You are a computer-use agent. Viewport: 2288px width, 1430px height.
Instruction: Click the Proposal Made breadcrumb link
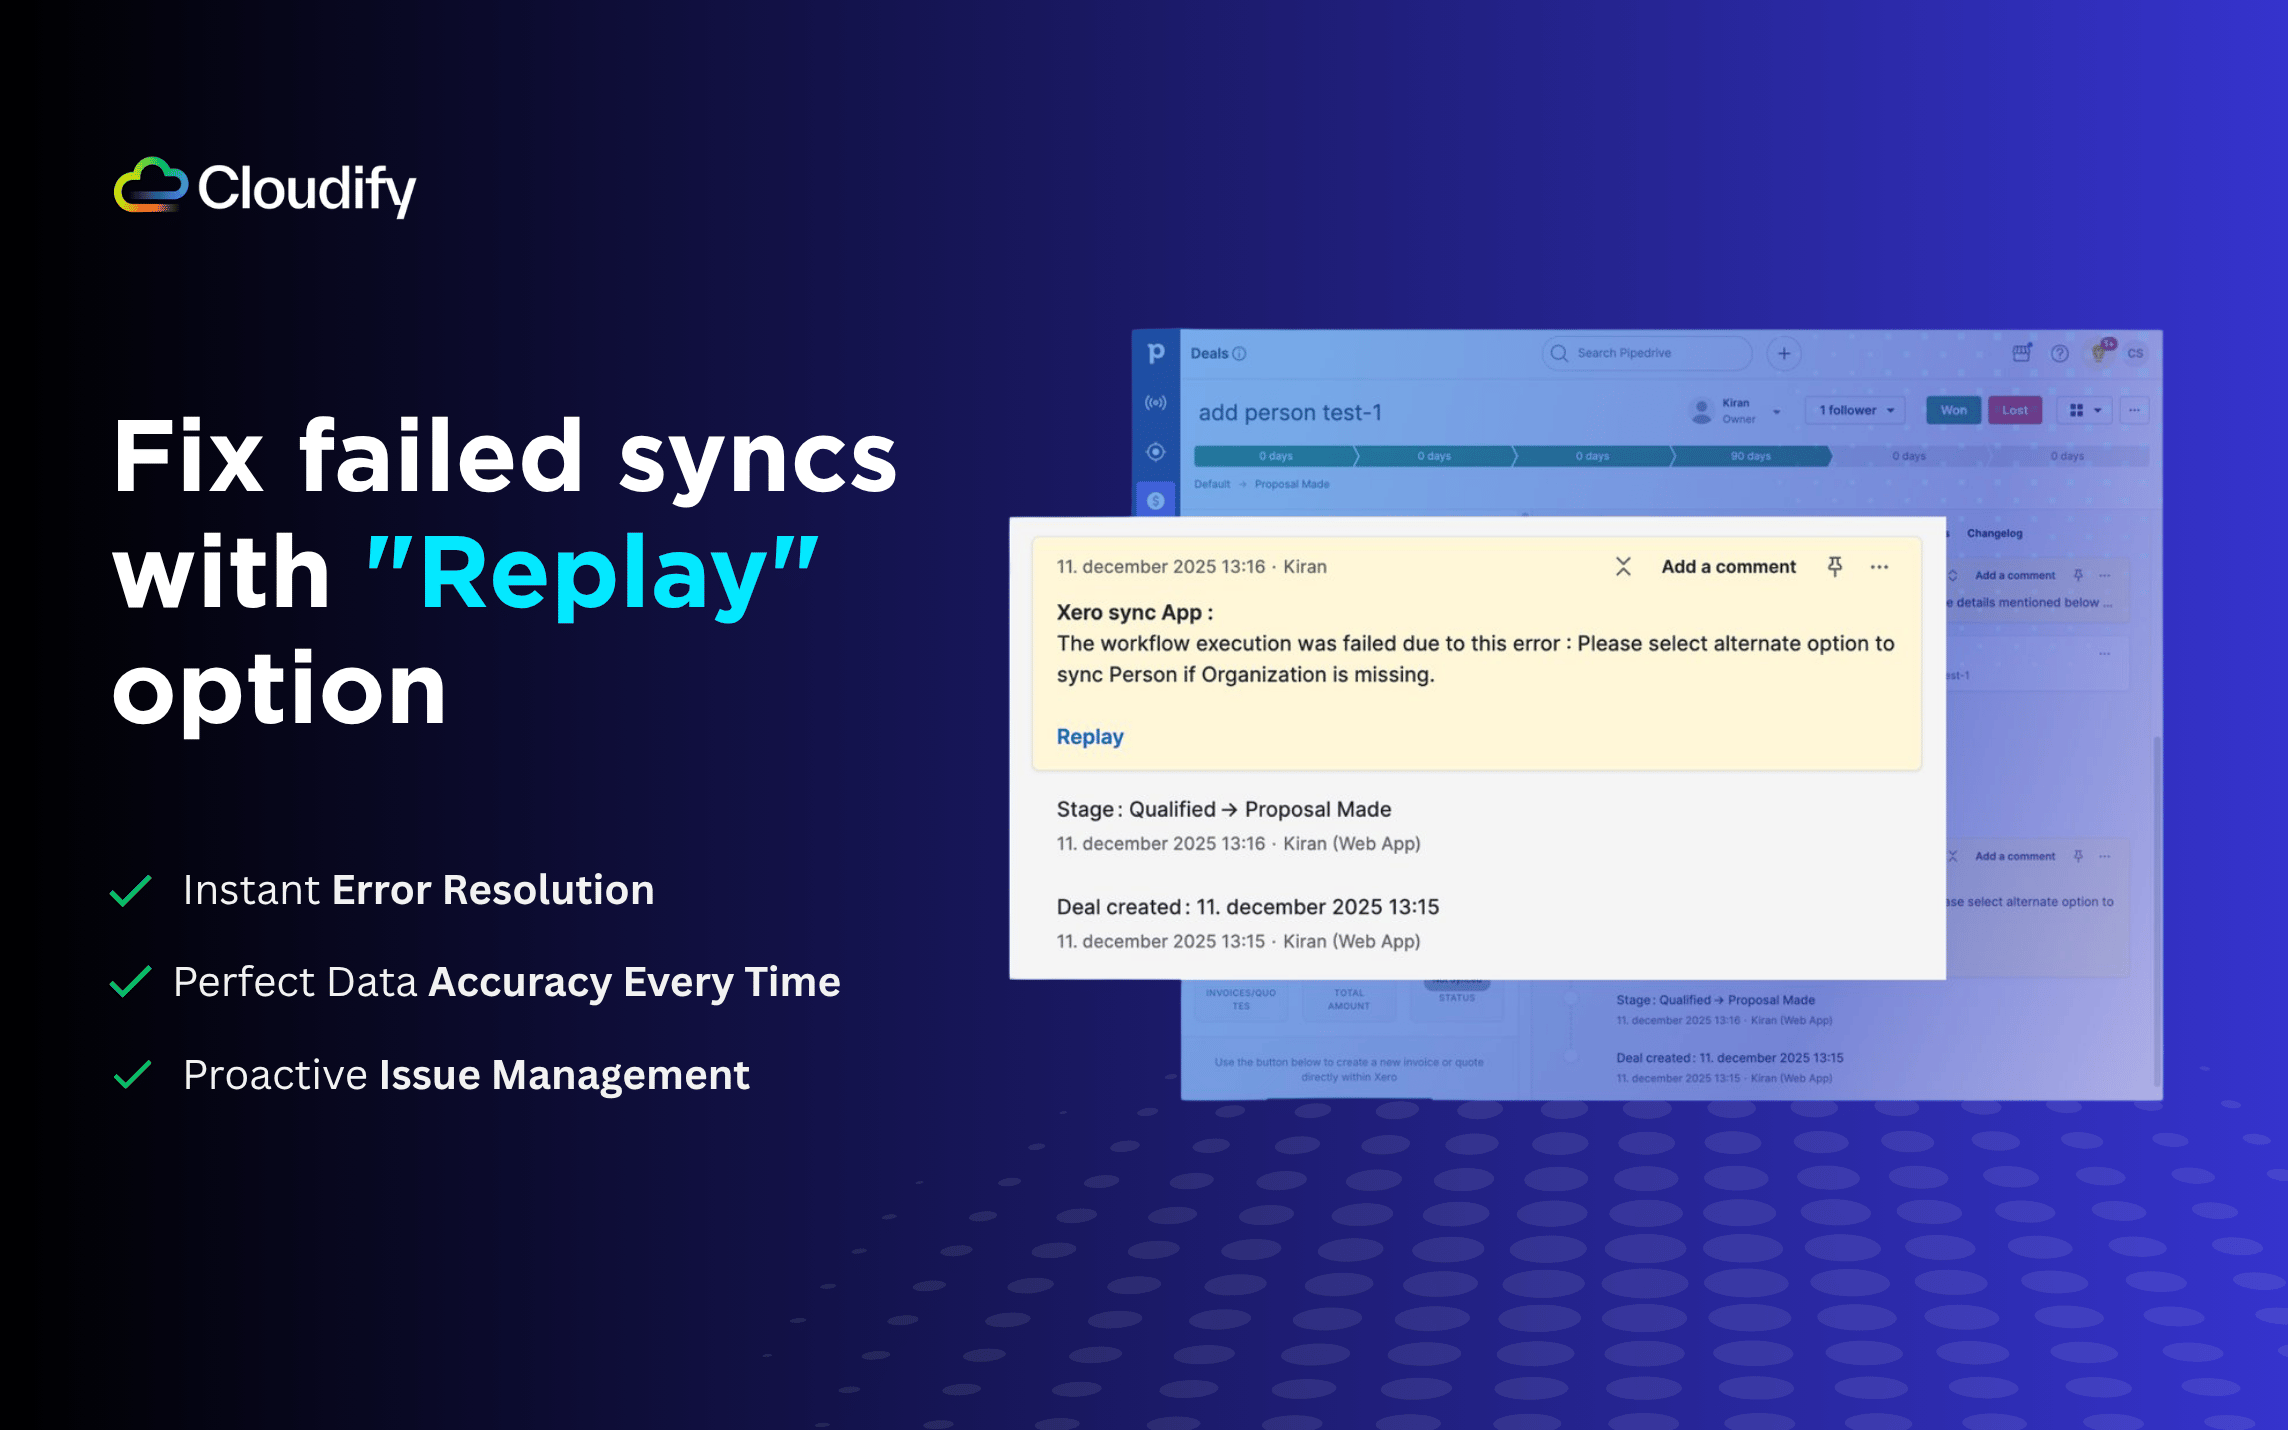tap(1292, 484)
